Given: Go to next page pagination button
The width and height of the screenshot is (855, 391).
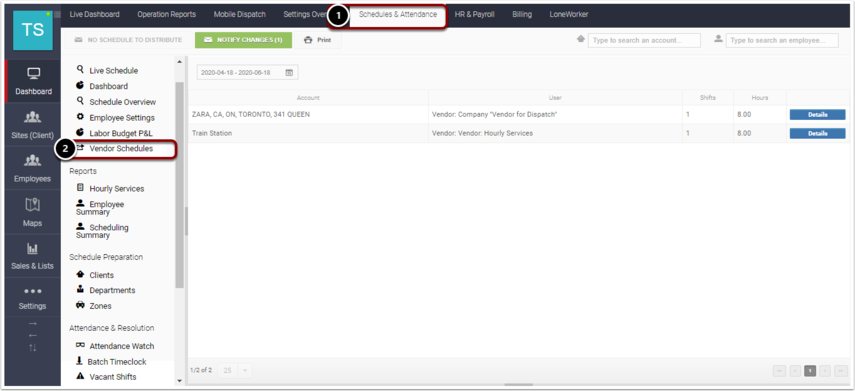Looking at the screenshot, I should [825, 371].
